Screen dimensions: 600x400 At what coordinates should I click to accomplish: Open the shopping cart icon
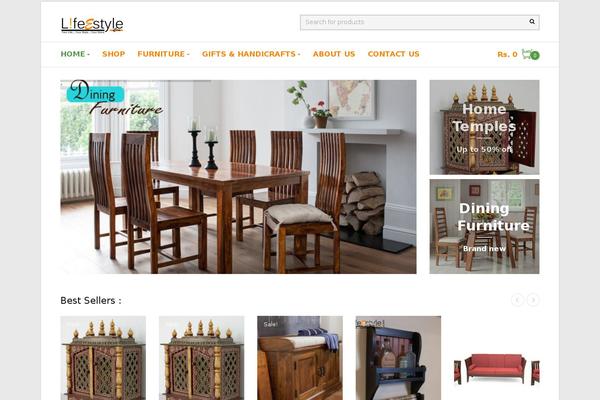tap(527, 54)
